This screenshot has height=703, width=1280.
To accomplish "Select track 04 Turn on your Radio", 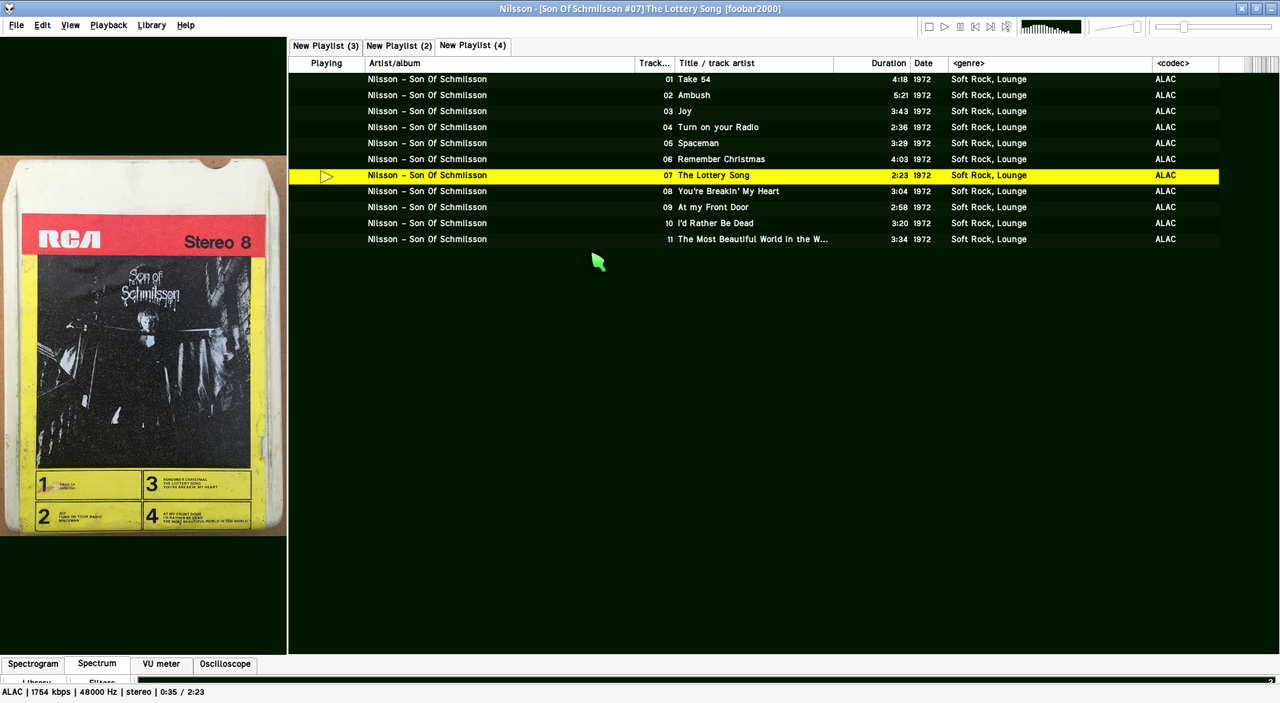I will [754, 128].
